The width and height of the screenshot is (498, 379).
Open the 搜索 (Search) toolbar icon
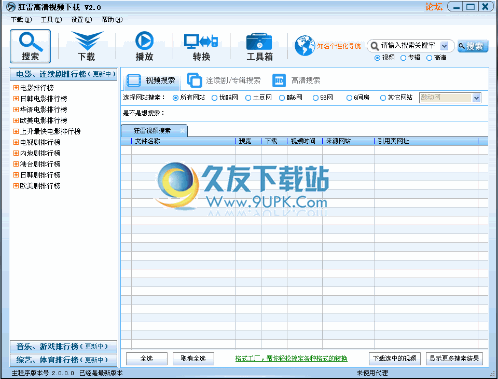[x=30, y=46]
